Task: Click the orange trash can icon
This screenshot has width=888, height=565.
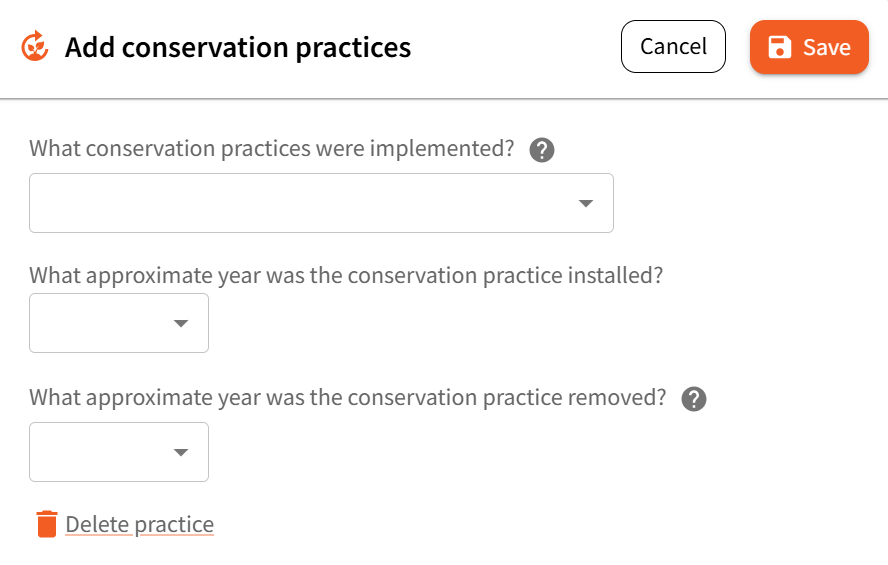Action: coord(46,524)
